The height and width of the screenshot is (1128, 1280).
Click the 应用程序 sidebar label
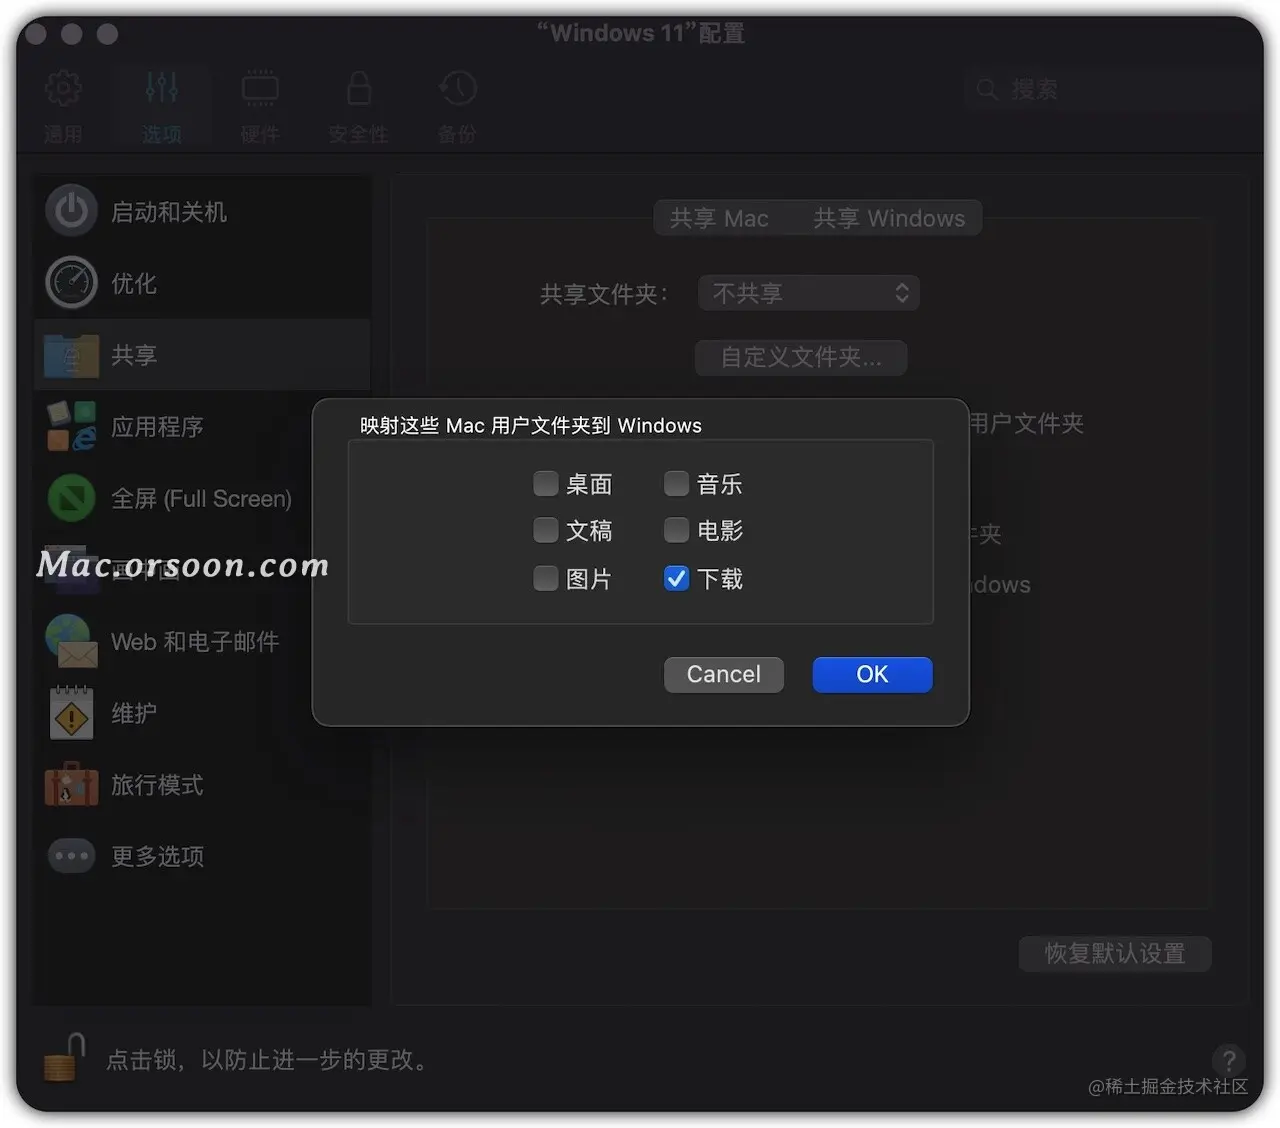click(157, 427)
